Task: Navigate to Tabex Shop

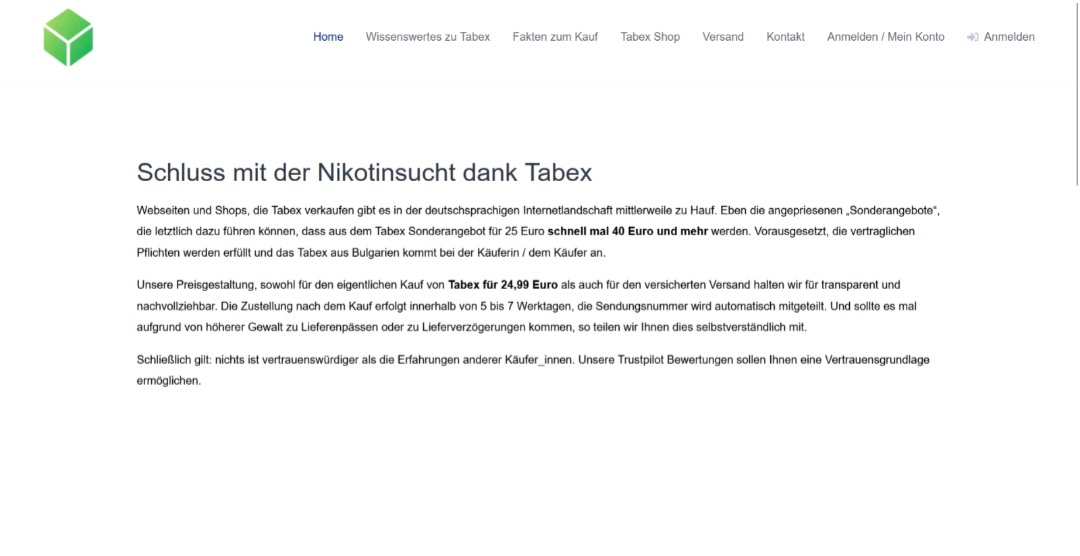Action: click(650, 37)
